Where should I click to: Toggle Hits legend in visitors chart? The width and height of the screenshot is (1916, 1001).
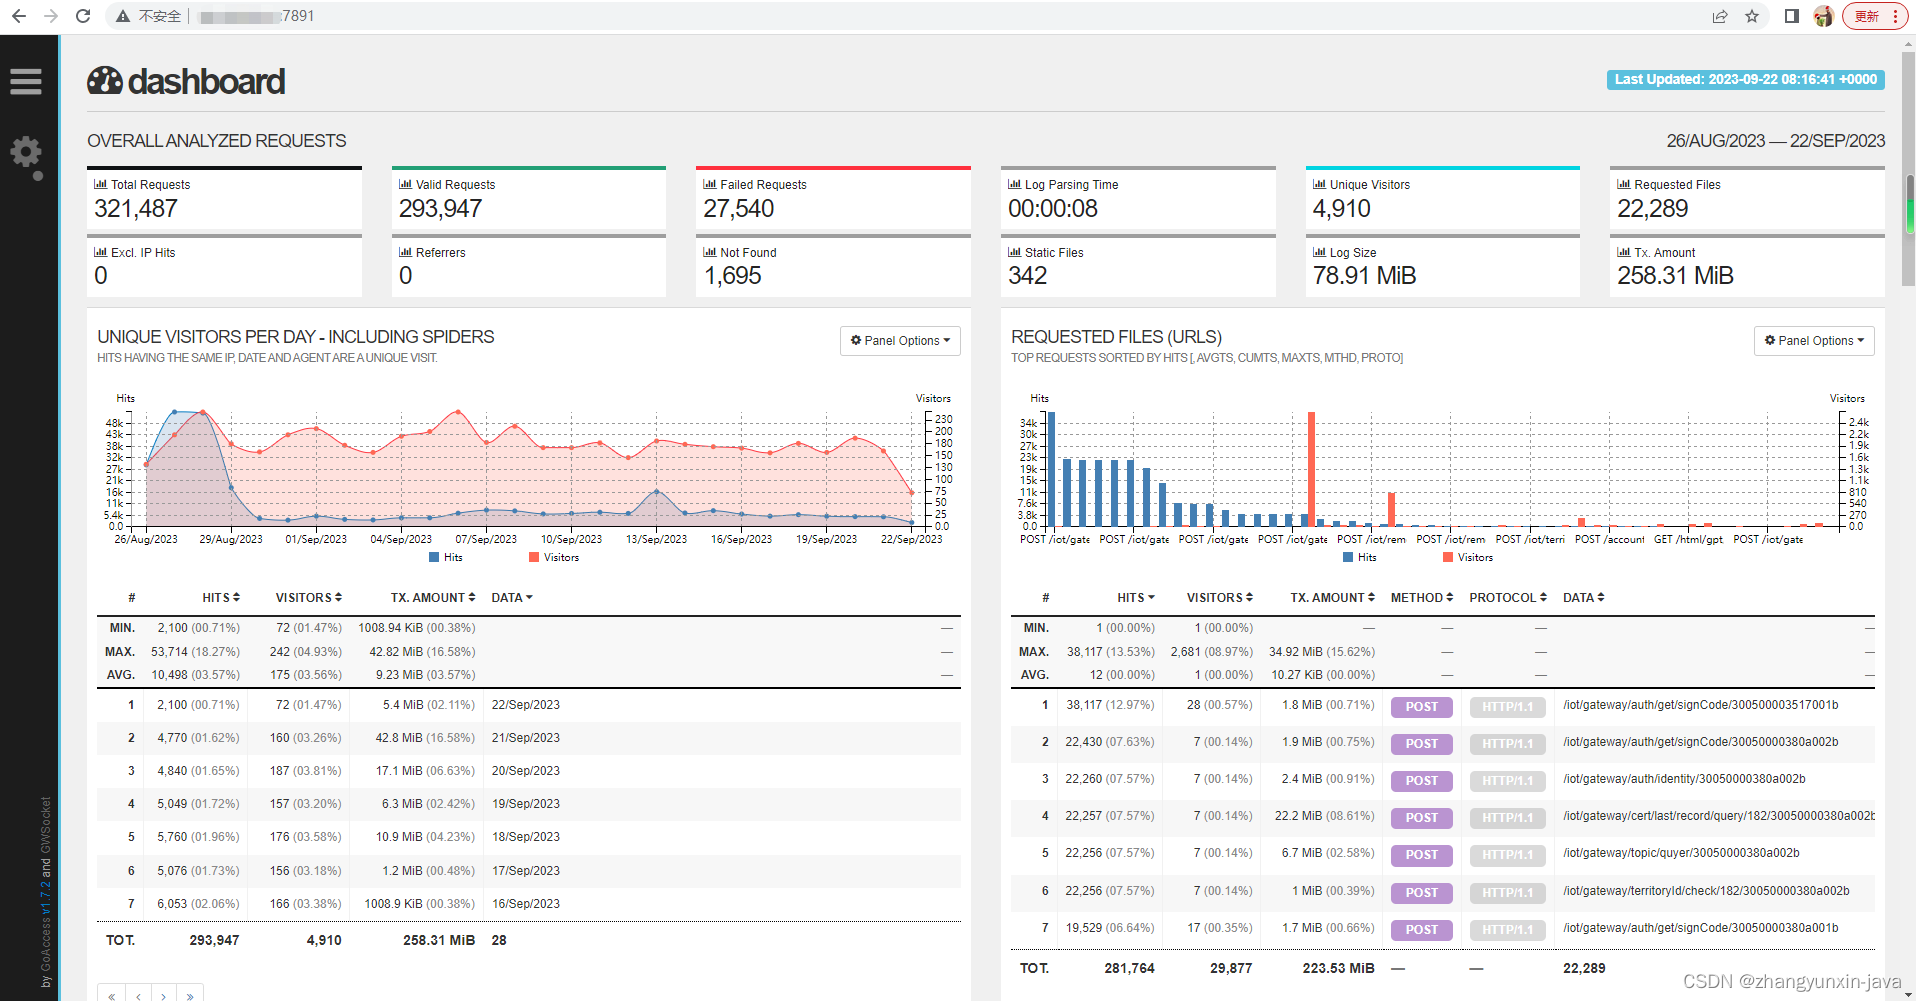pos(446,558)
